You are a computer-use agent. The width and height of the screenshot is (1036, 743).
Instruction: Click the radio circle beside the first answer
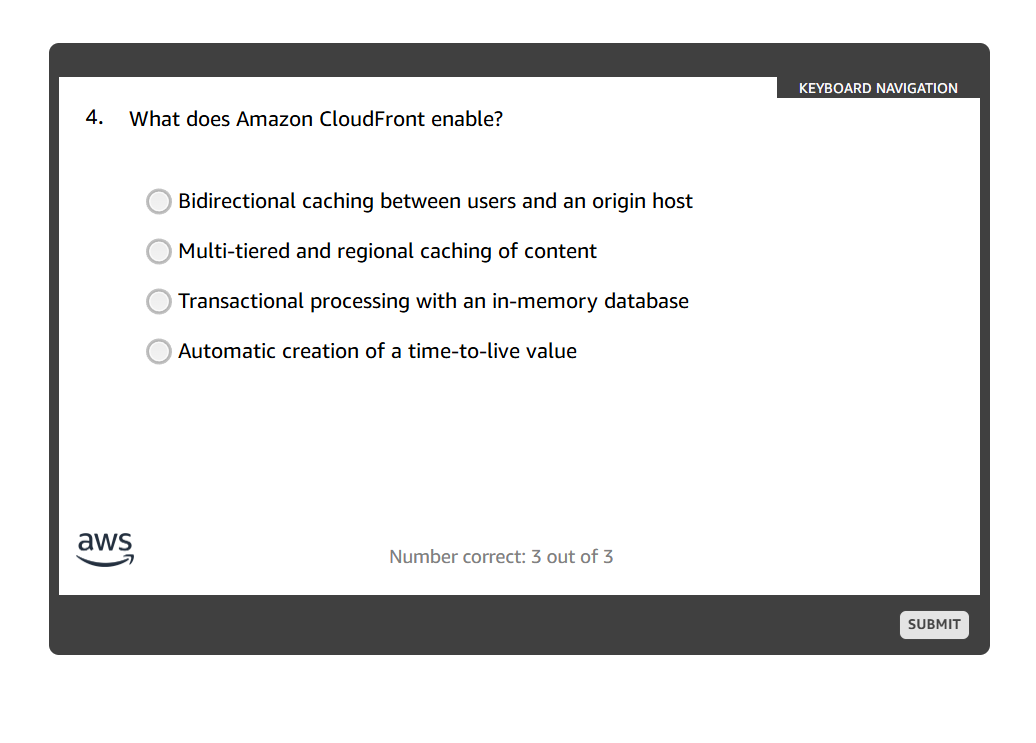pyautogui.click(x=158, y=201)
